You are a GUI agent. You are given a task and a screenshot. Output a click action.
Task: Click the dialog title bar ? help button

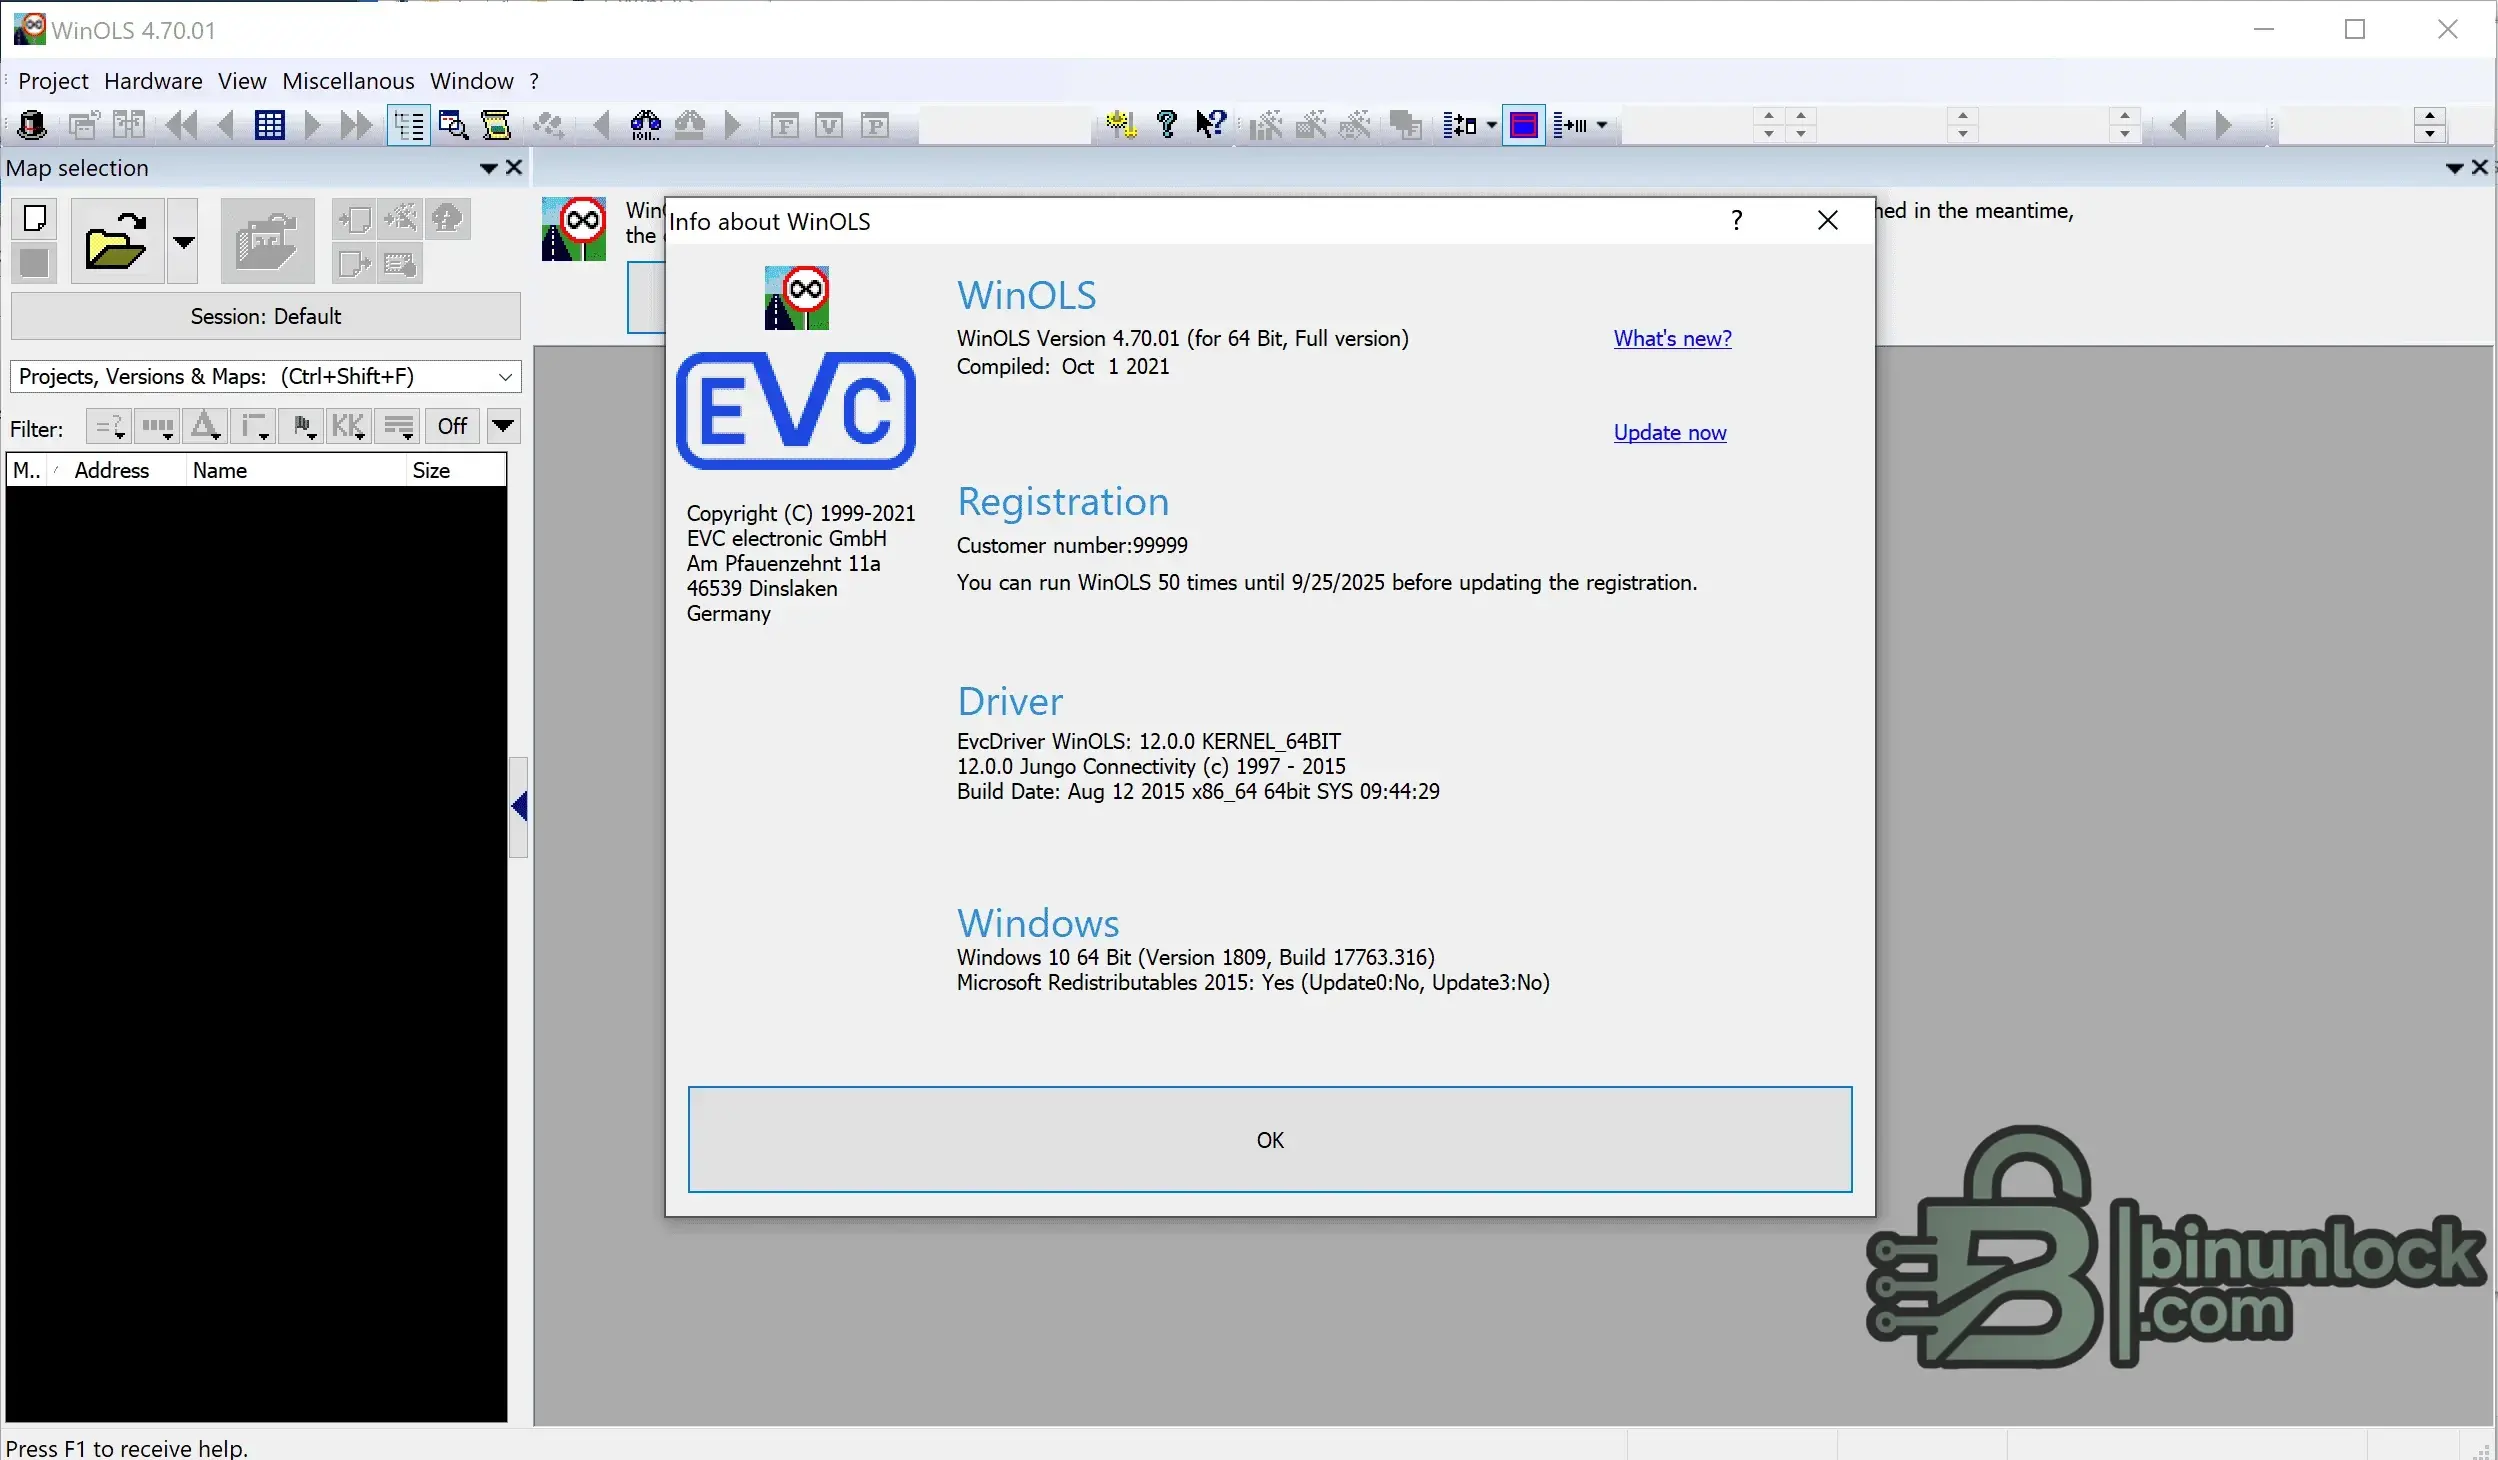1737,221
